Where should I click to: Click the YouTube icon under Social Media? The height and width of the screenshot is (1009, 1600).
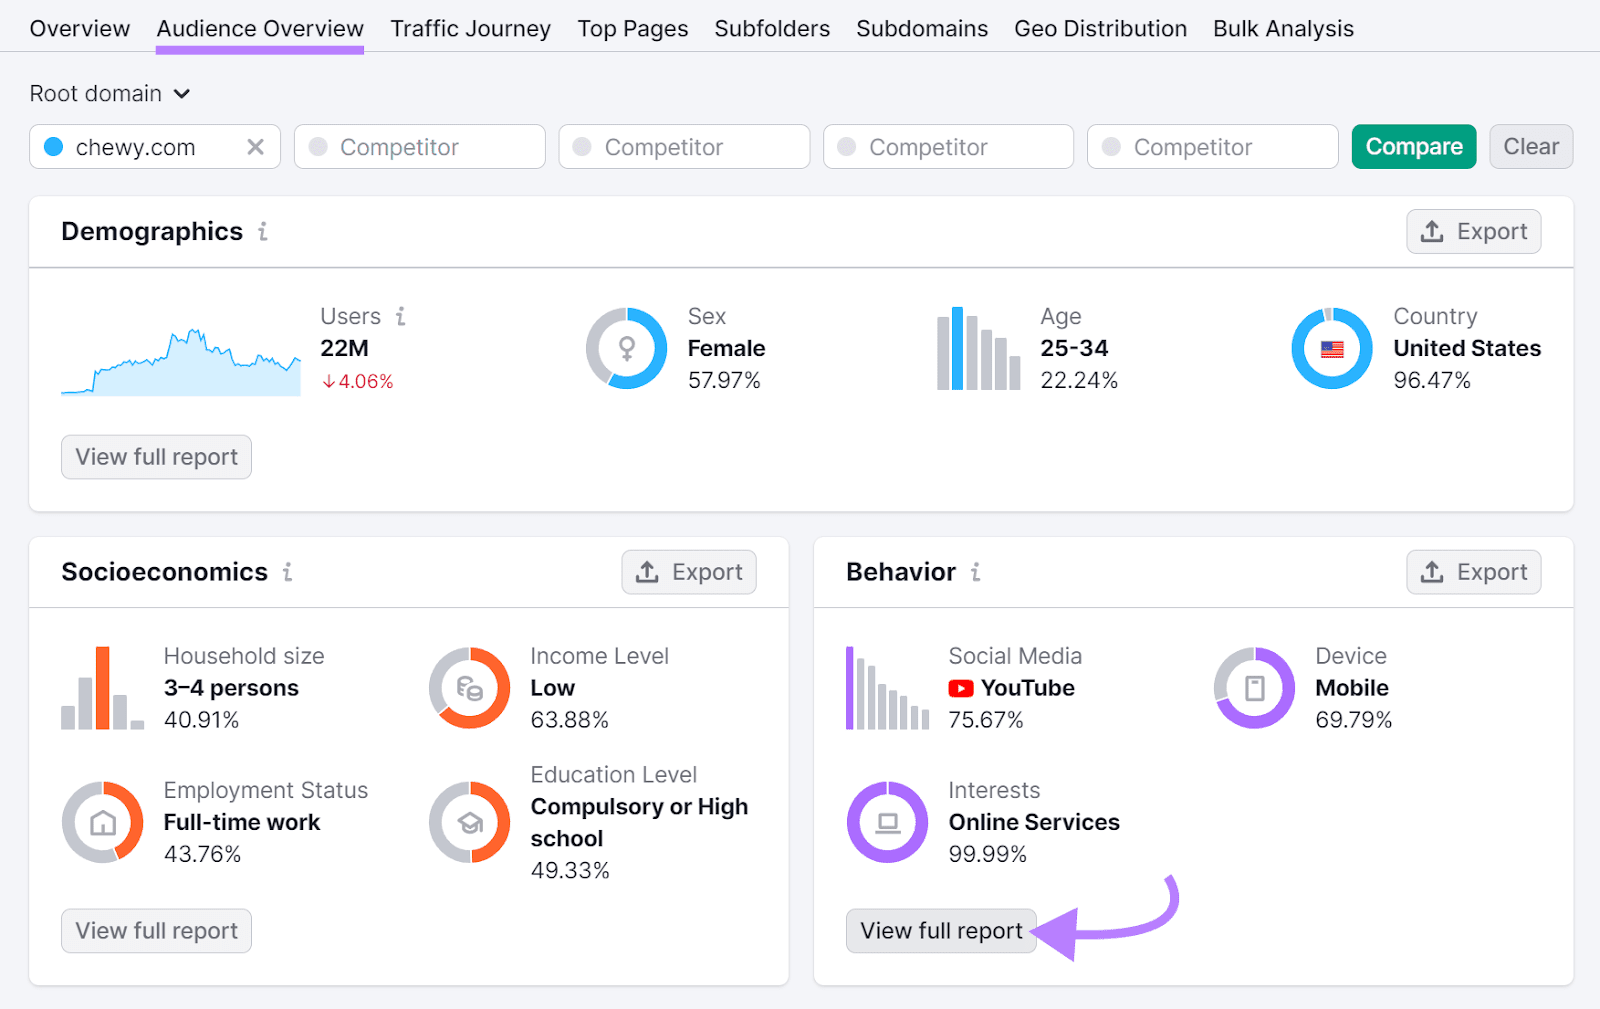(961, 688)
